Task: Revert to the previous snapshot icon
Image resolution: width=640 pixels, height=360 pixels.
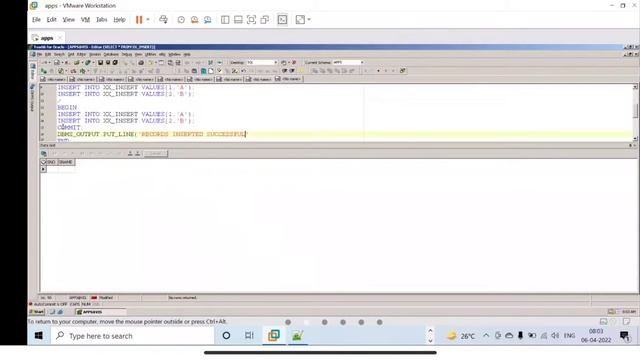Action: pos(194,20)
